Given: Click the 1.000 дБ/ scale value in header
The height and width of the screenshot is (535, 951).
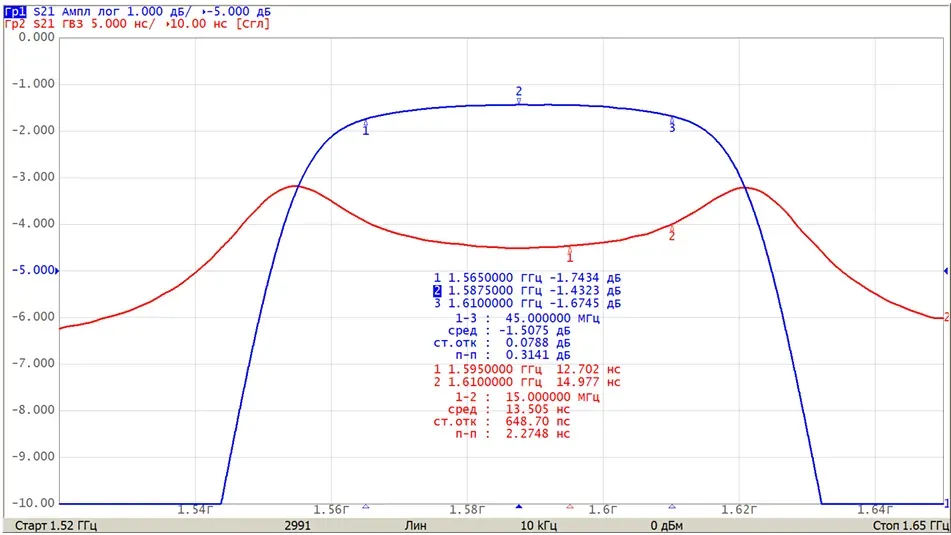Looking at the screenshot, I should [159, 12].
